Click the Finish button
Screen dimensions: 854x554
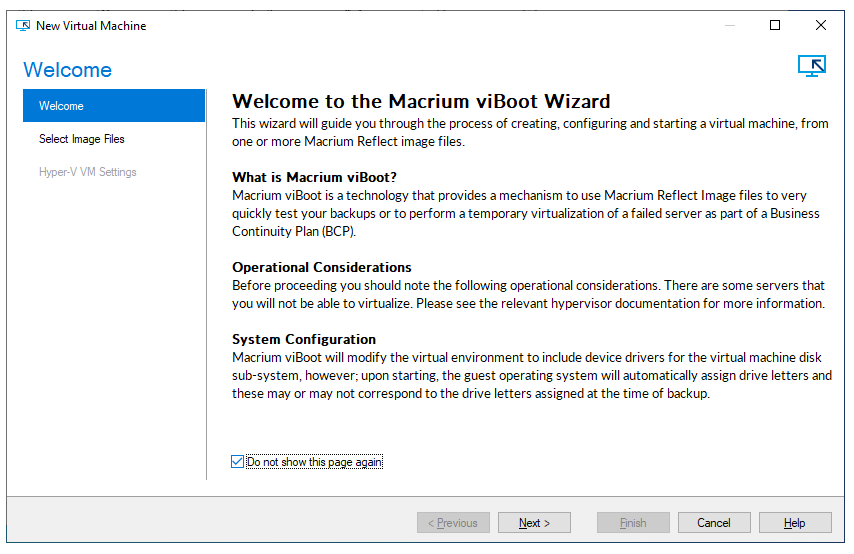coord(633,523)
